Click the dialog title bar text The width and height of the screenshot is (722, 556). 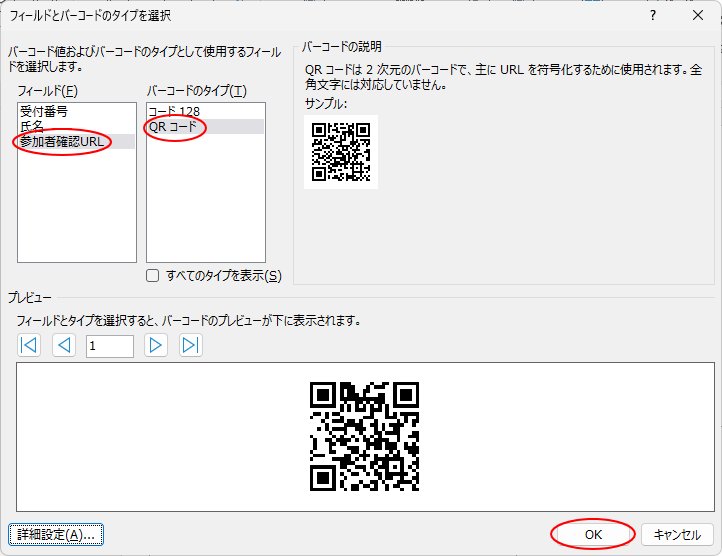coord(90,16)
